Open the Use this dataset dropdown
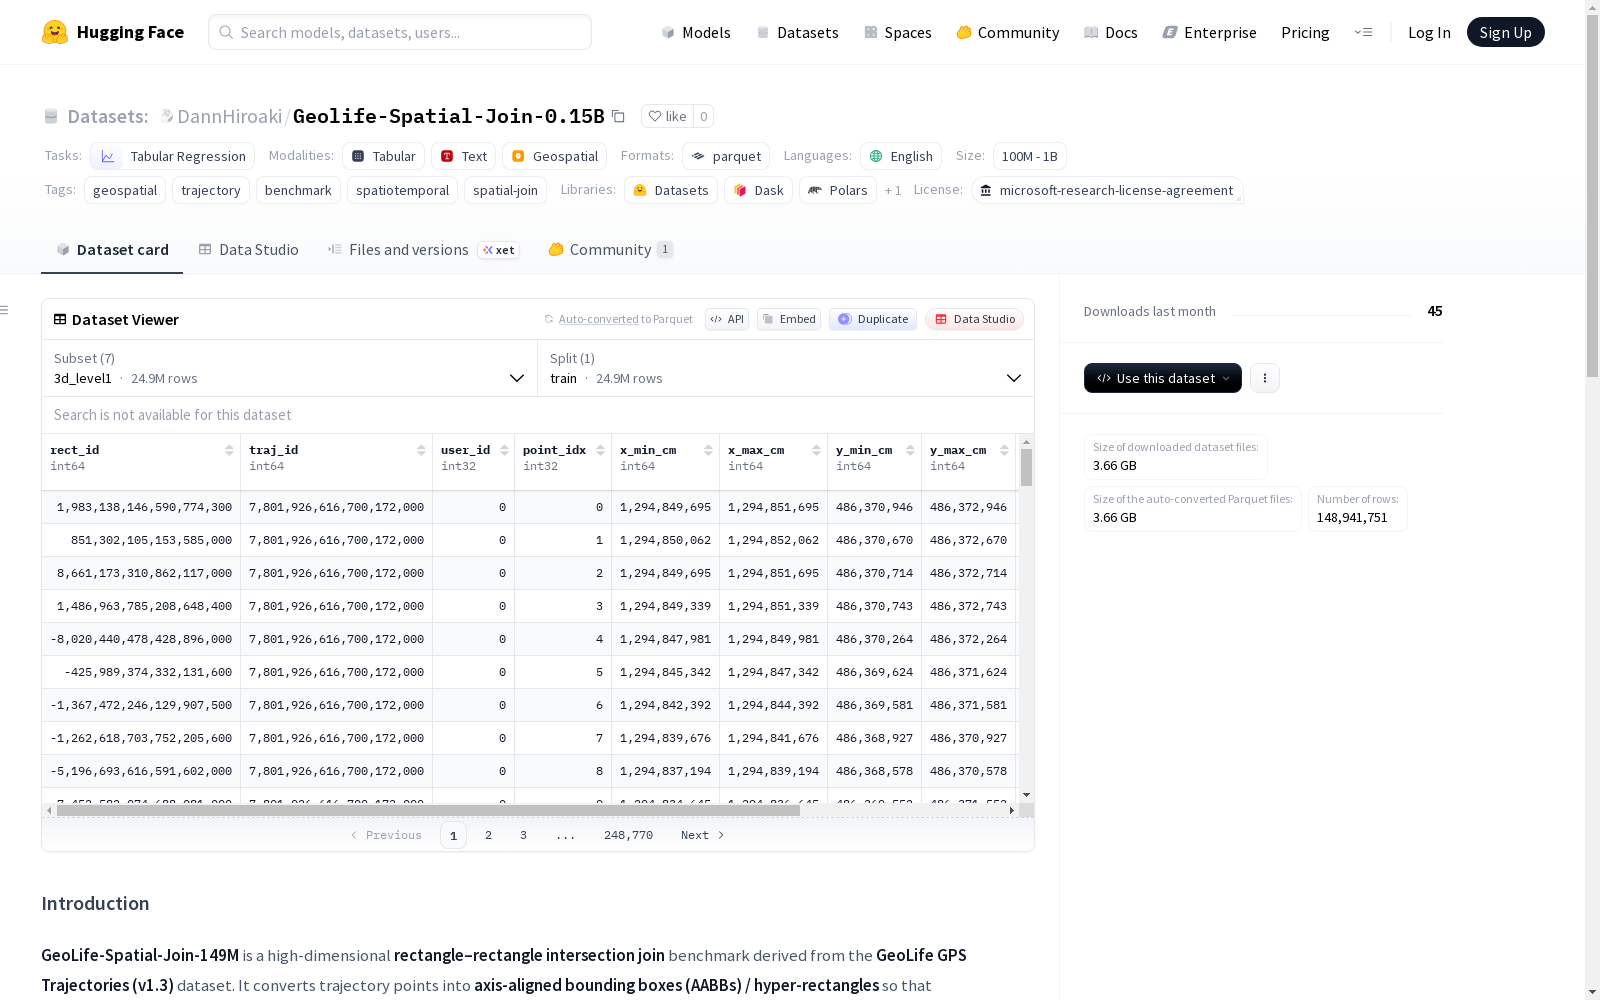The width and height of the screenshot is (1600, 1000). pos(1163,378)
